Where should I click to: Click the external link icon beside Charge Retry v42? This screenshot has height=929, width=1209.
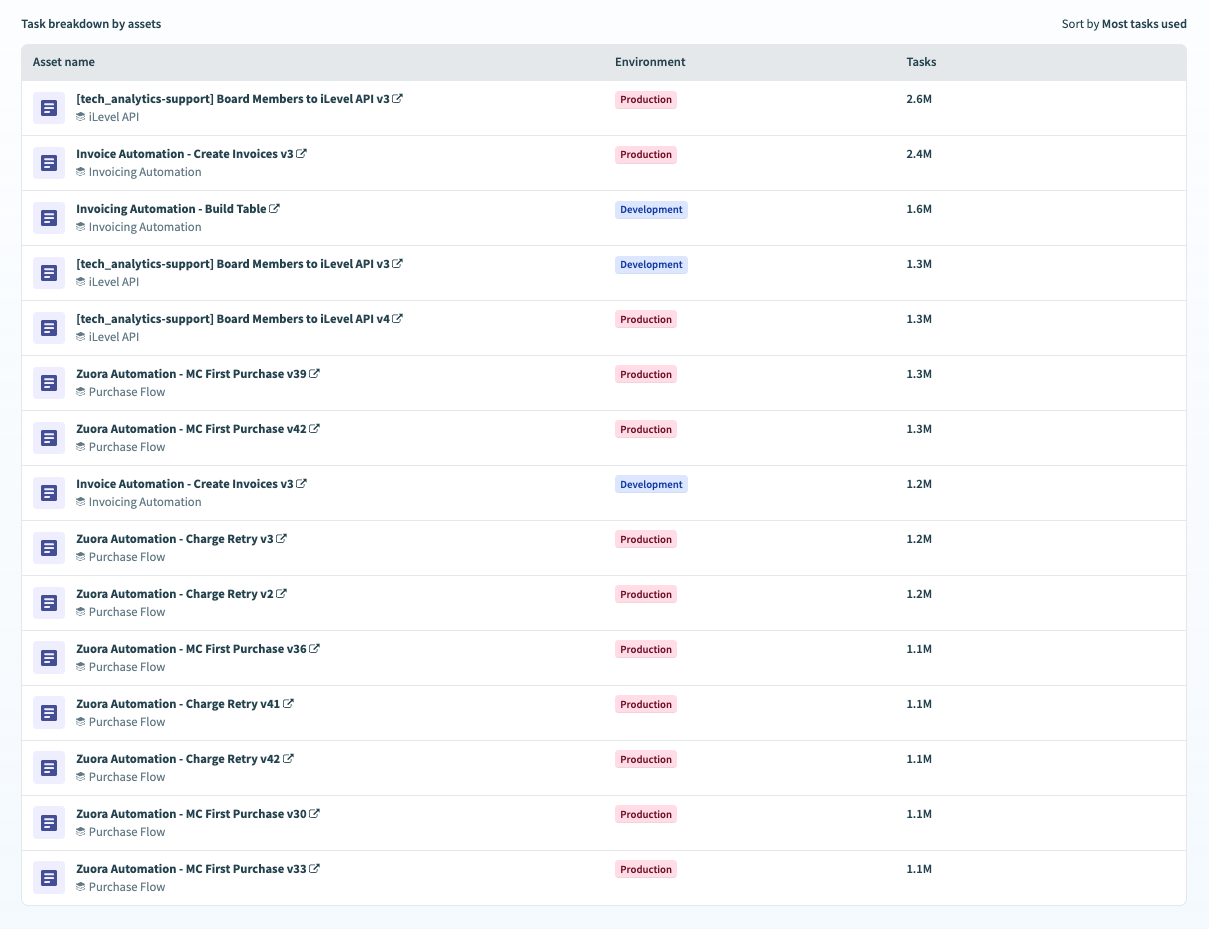[x=289, y=759]
